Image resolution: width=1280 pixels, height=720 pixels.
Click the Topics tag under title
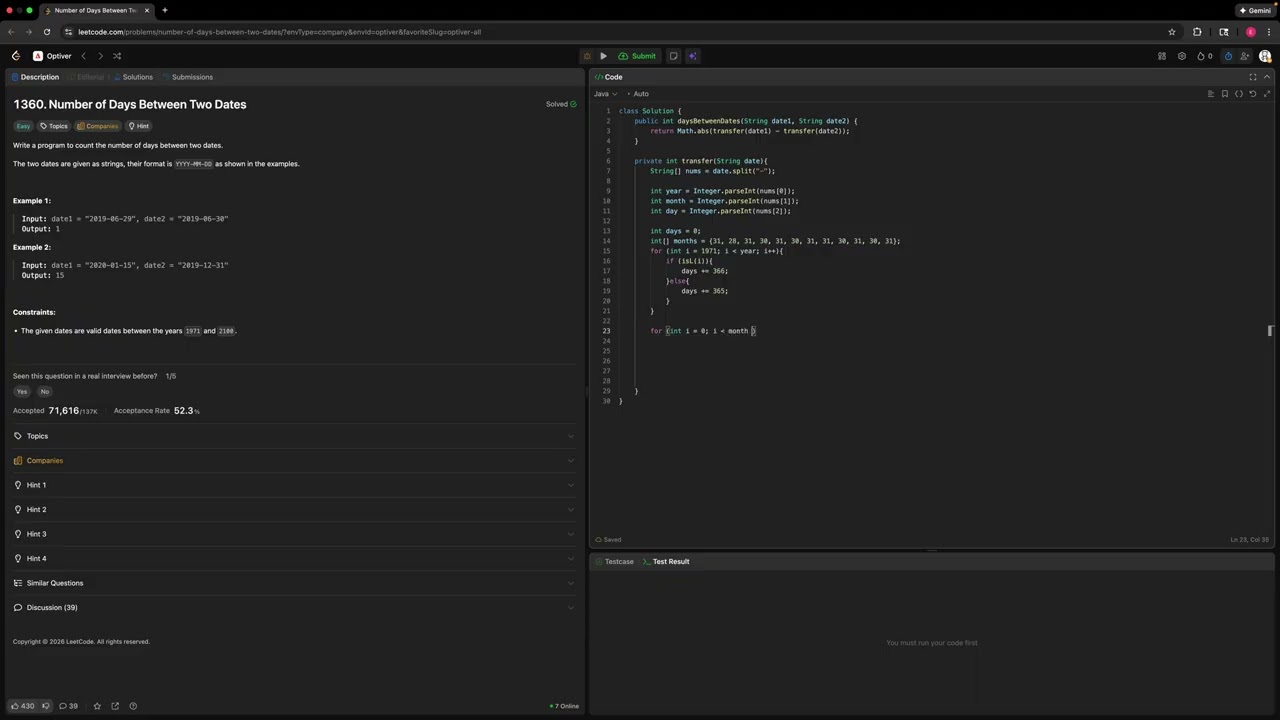(x=54, y=126)
